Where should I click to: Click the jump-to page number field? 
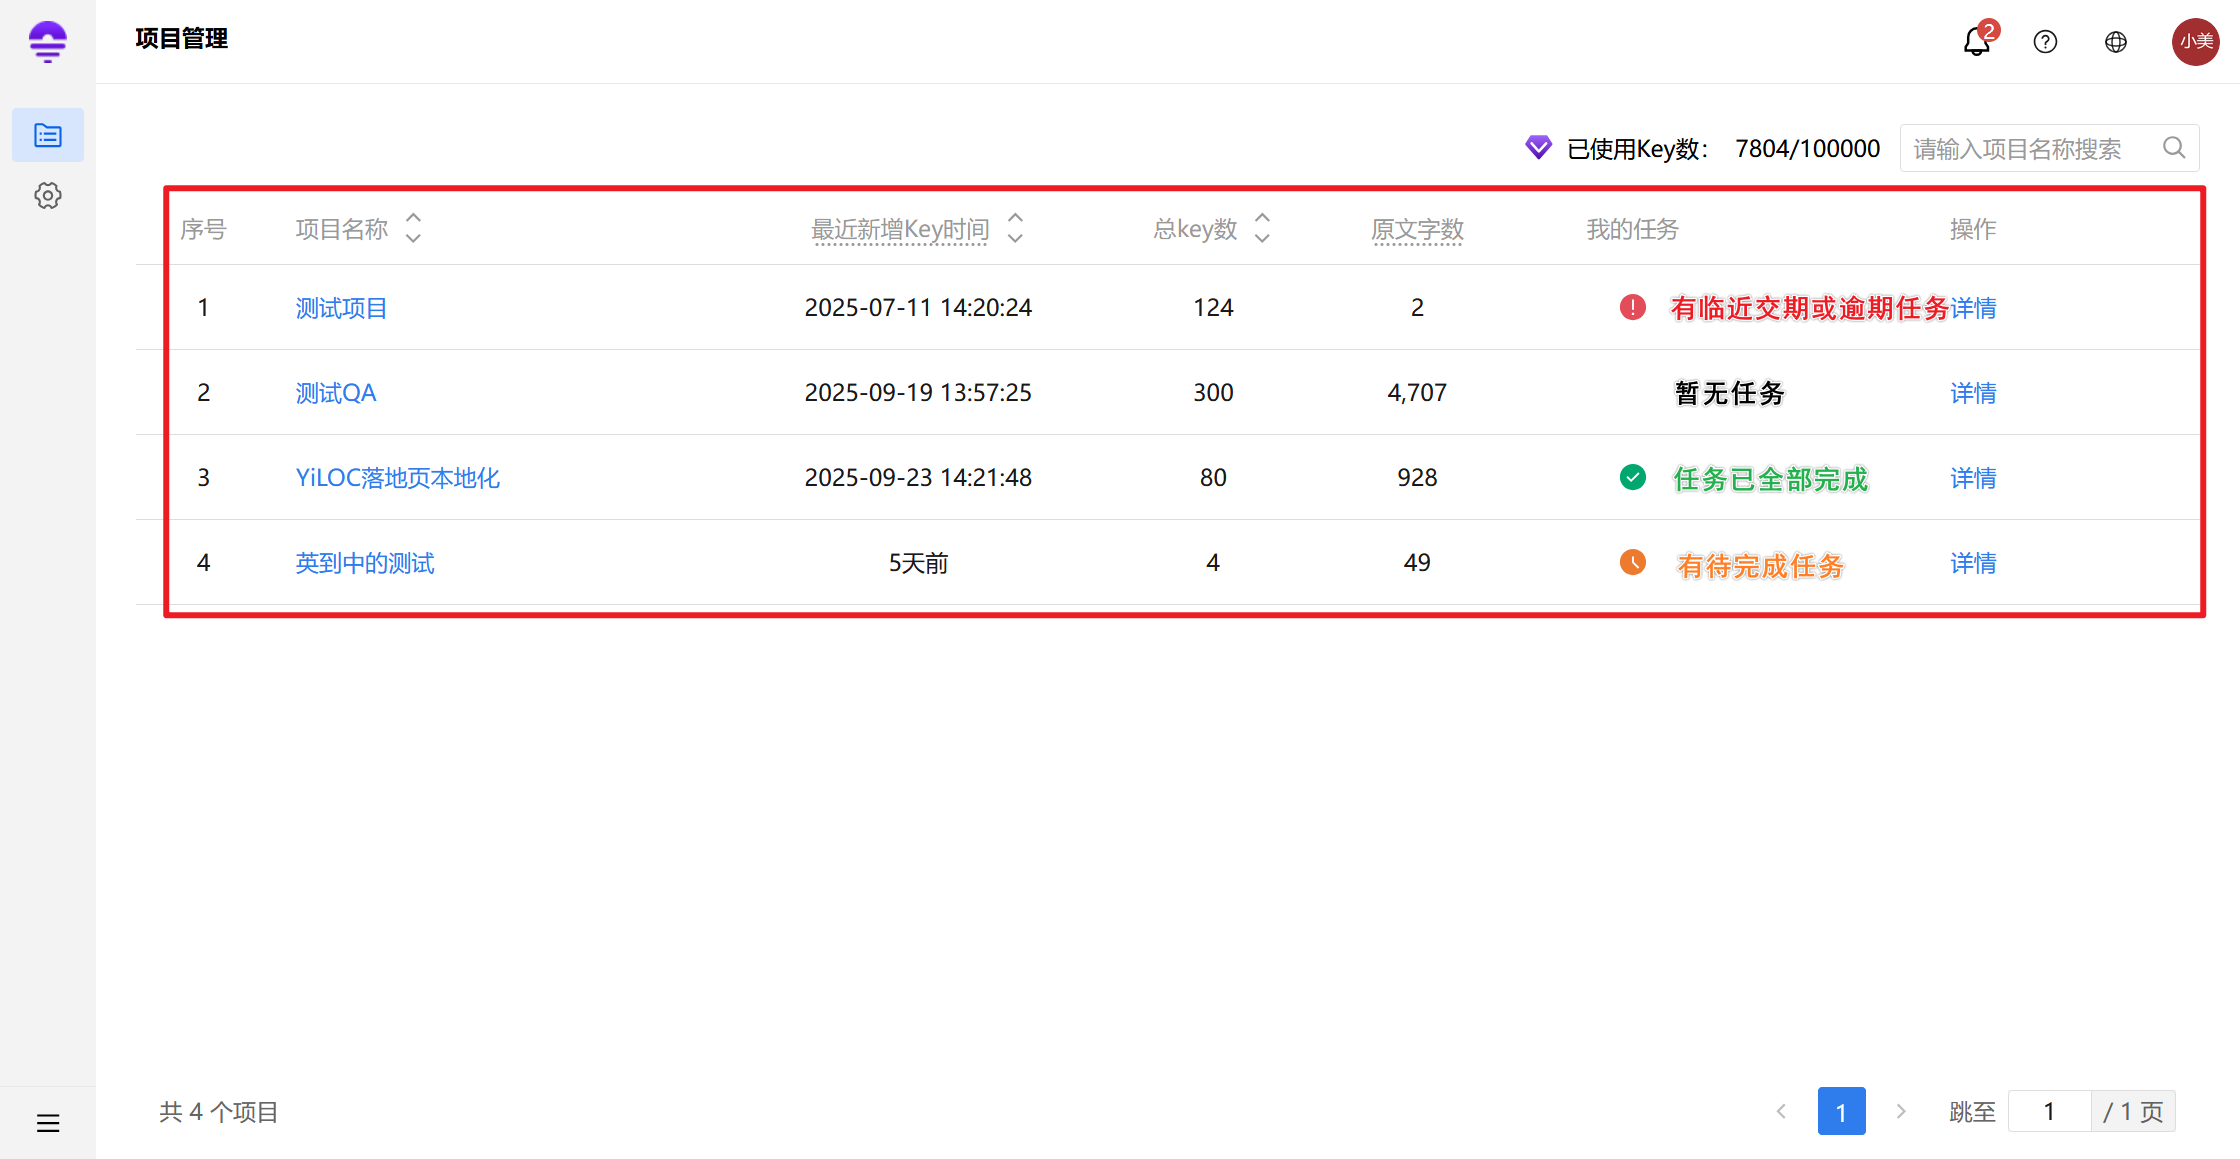tap(2048, 1111)
